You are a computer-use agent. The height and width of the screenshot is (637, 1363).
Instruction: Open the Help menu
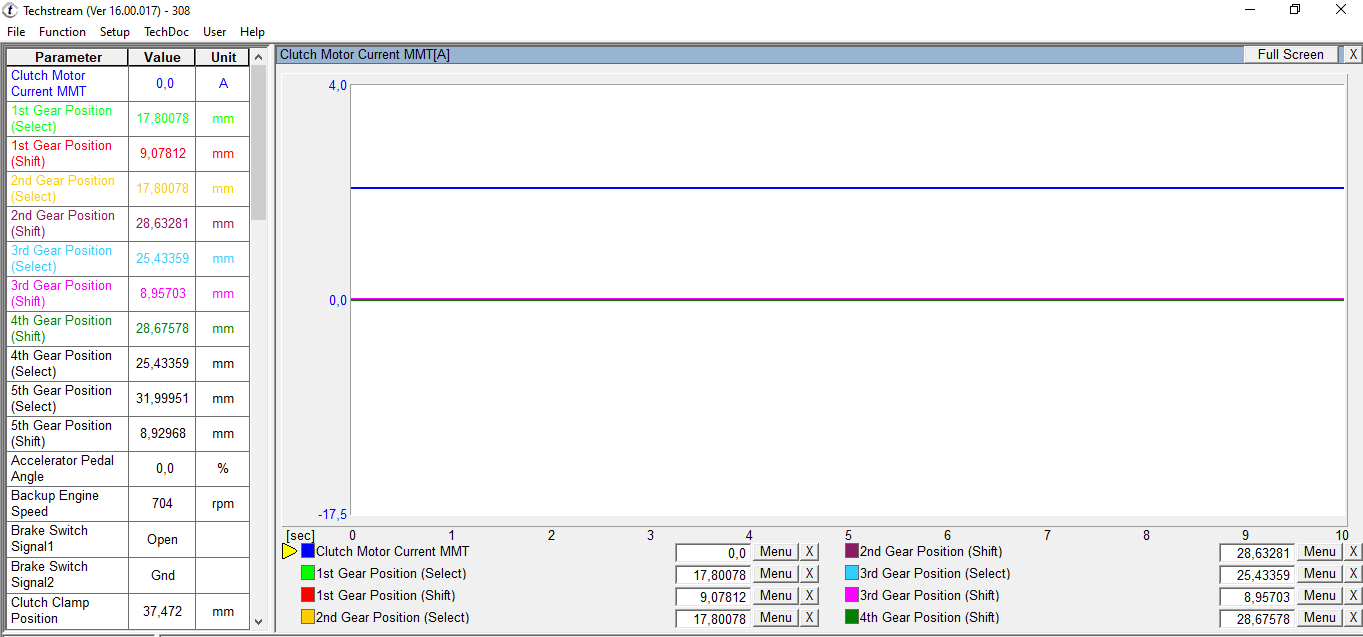[252, 31]
